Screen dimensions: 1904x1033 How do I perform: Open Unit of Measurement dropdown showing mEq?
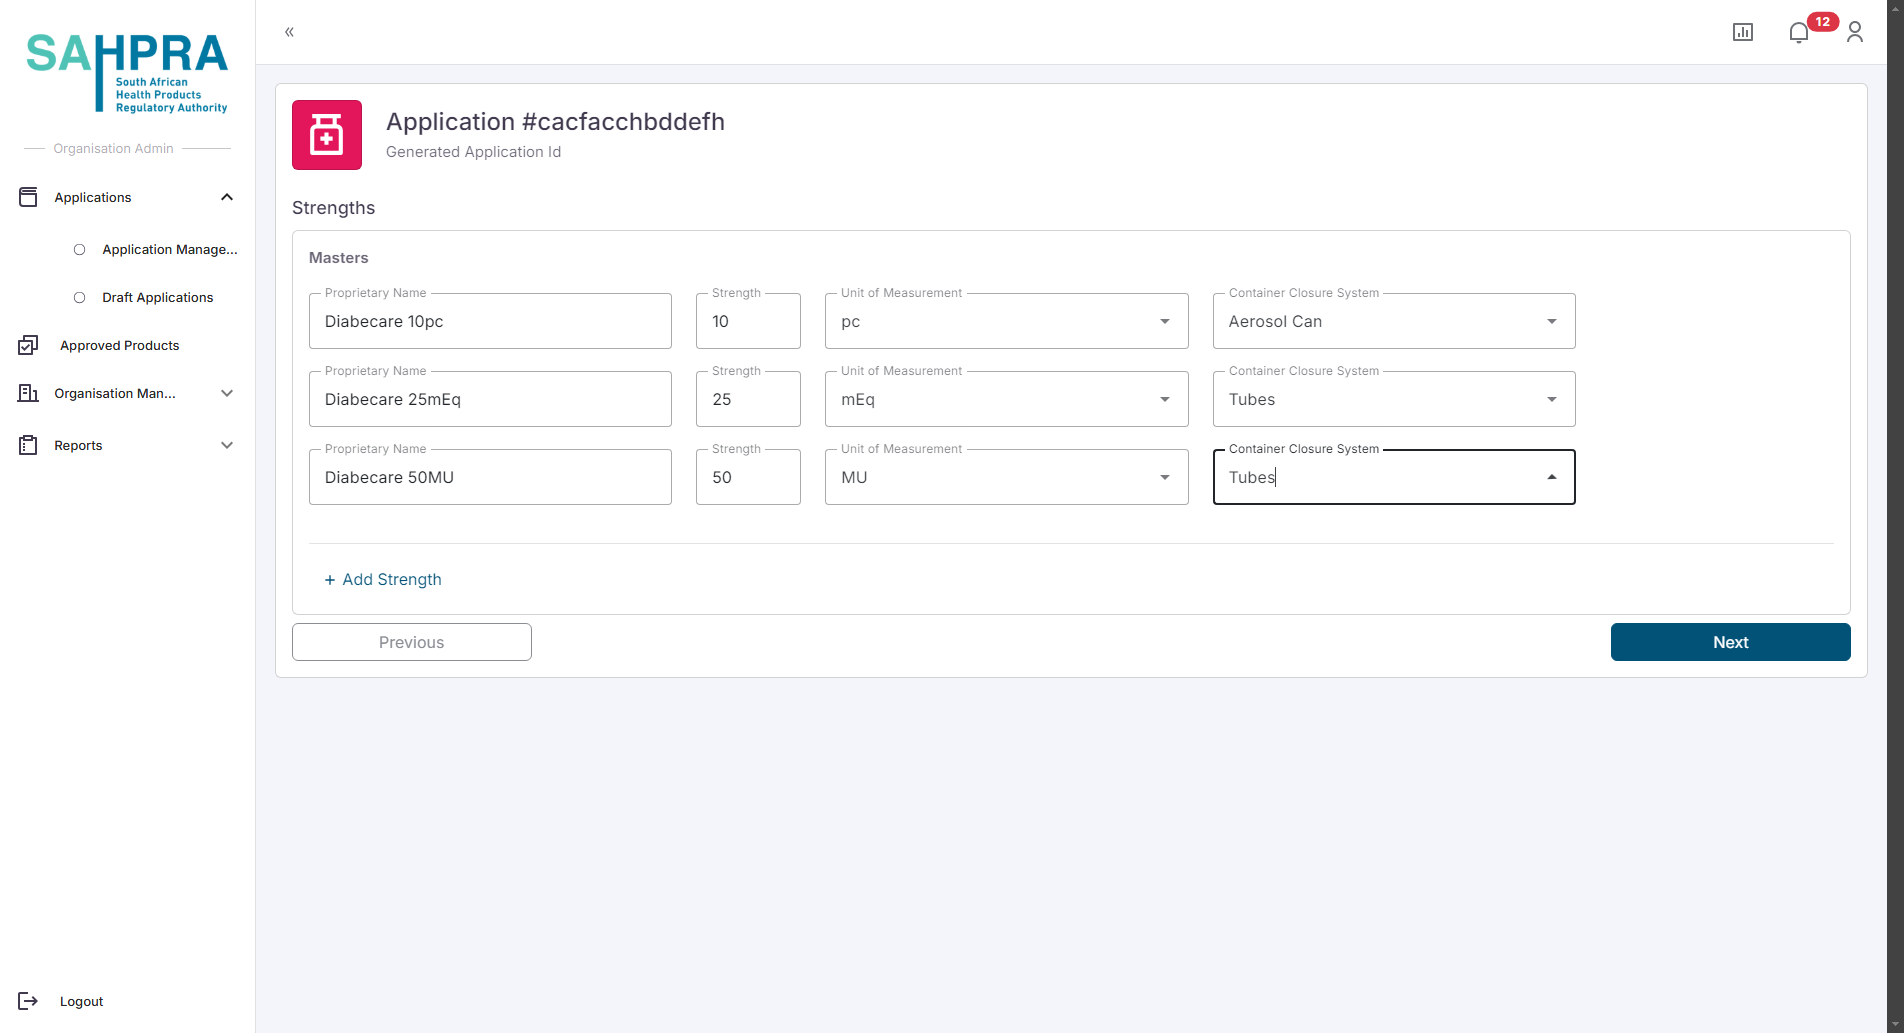point(1006,399)
